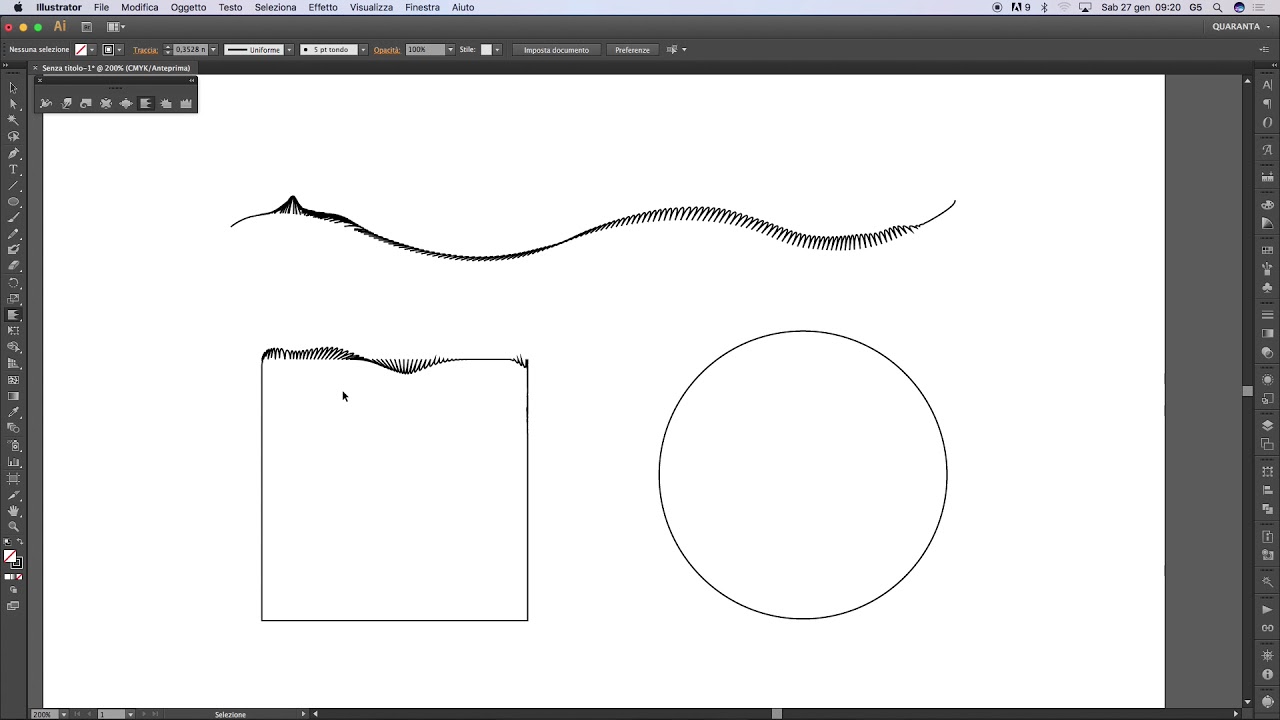Open the Symbols panel icon
The image size is (1280, 720).
point(1267,288)
